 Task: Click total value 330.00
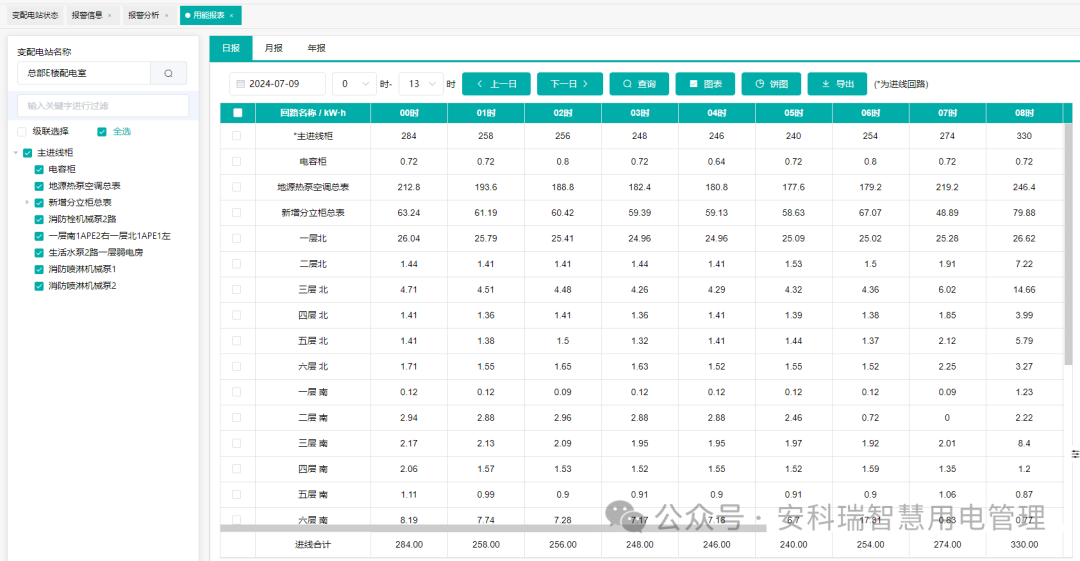[1024, 544]
